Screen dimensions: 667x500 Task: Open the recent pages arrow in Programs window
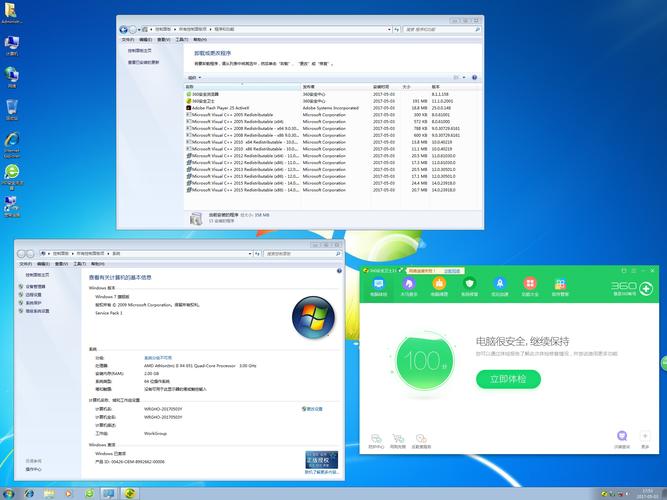pyautogui.click(x=139, y=30)
